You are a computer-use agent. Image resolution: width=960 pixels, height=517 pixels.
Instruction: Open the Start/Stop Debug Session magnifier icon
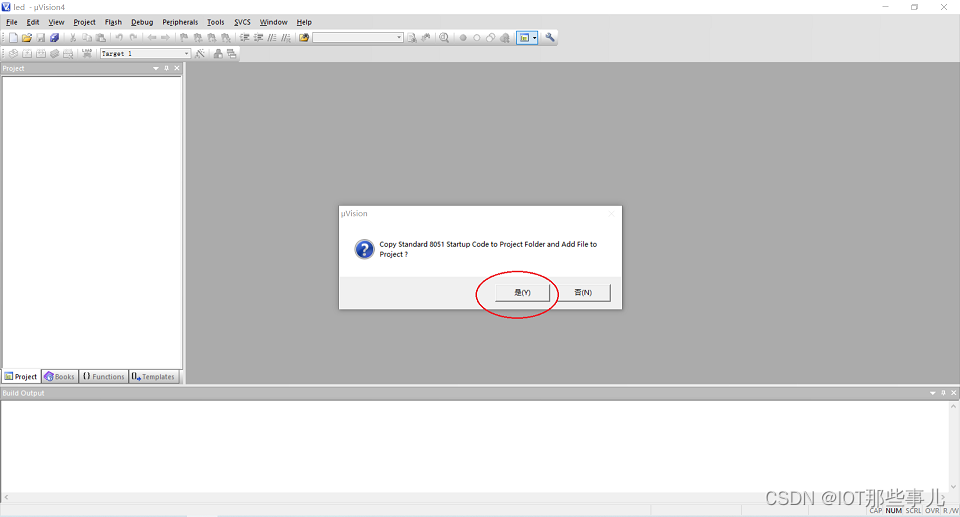pos(444,37)
